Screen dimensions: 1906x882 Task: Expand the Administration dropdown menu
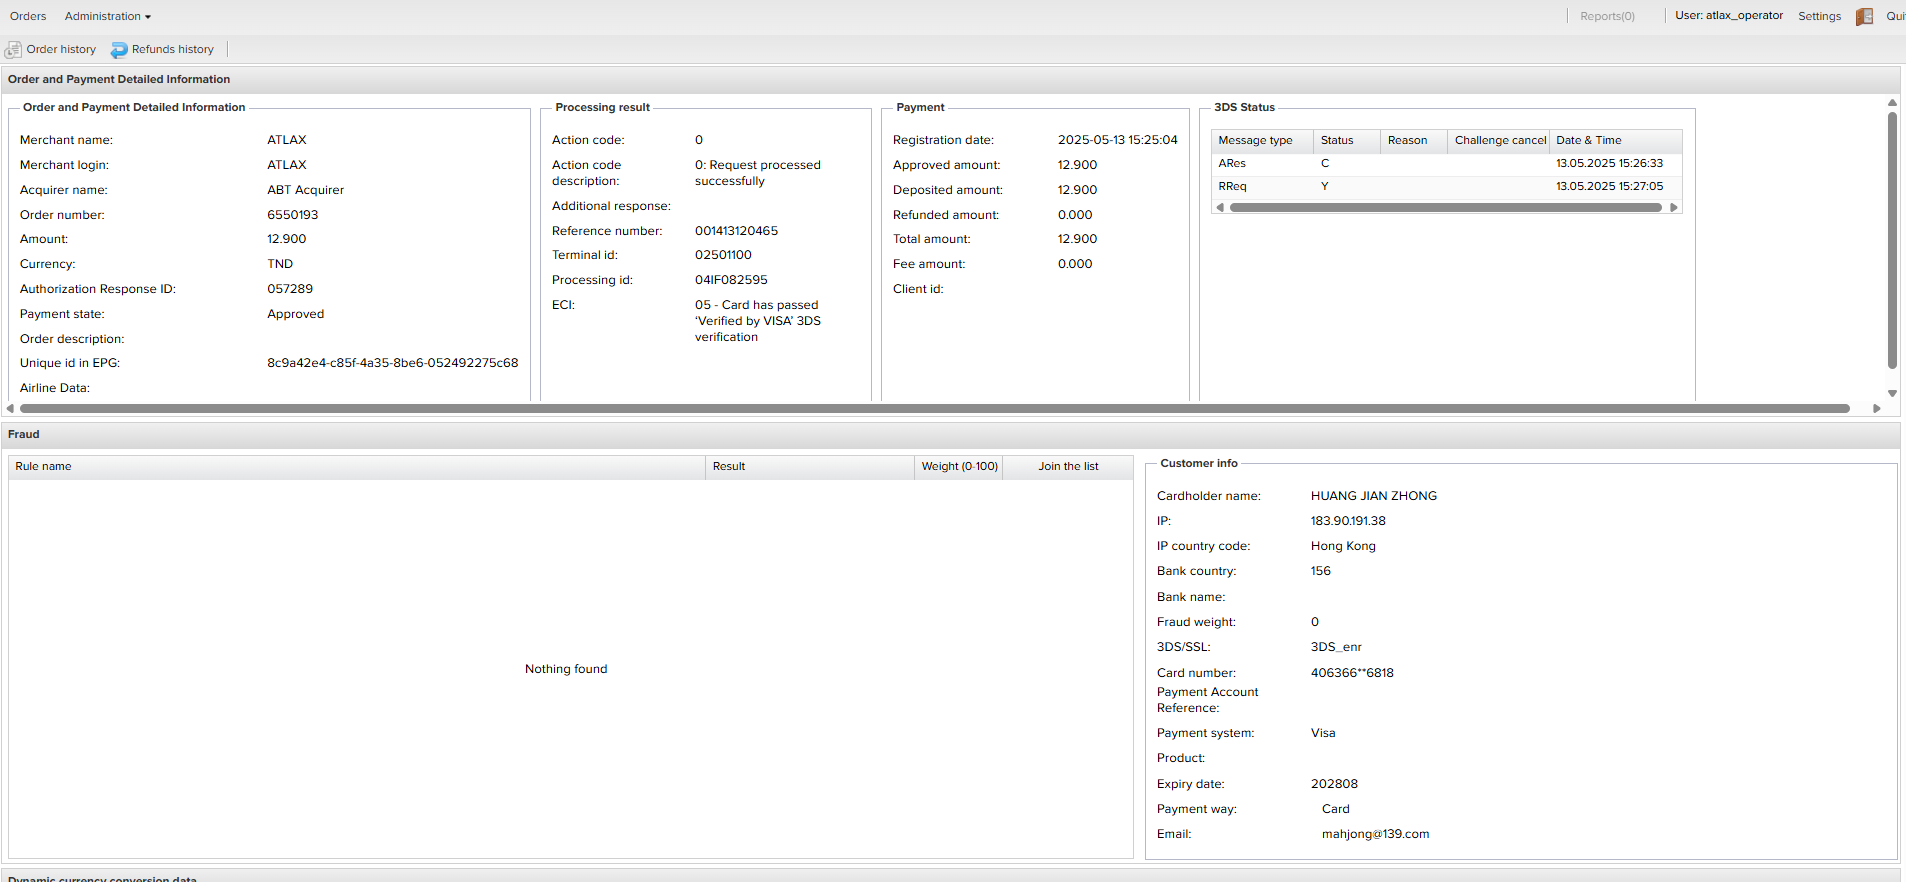pos(108,17)
